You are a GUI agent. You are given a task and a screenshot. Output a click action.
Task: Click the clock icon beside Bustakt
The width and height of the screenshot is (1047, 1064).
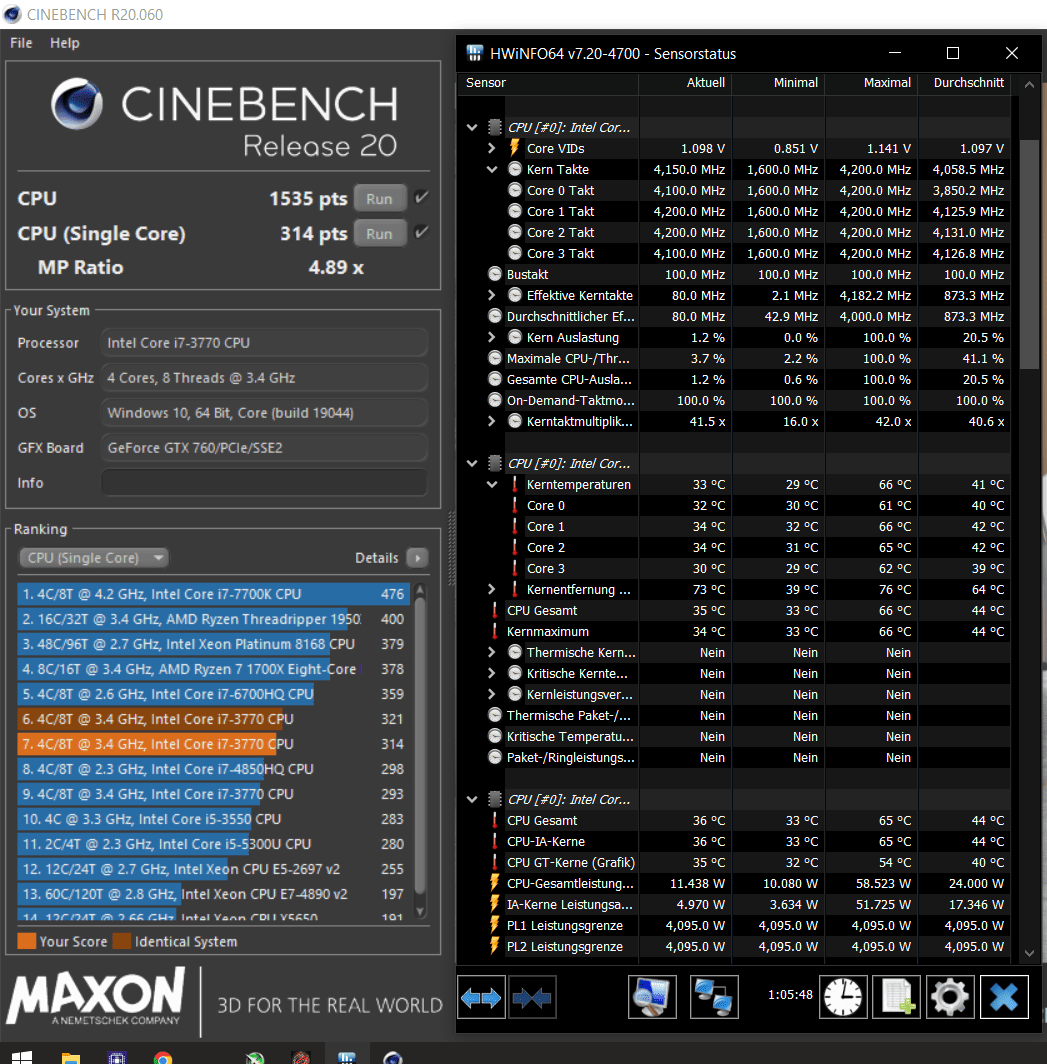click(495, 274)
